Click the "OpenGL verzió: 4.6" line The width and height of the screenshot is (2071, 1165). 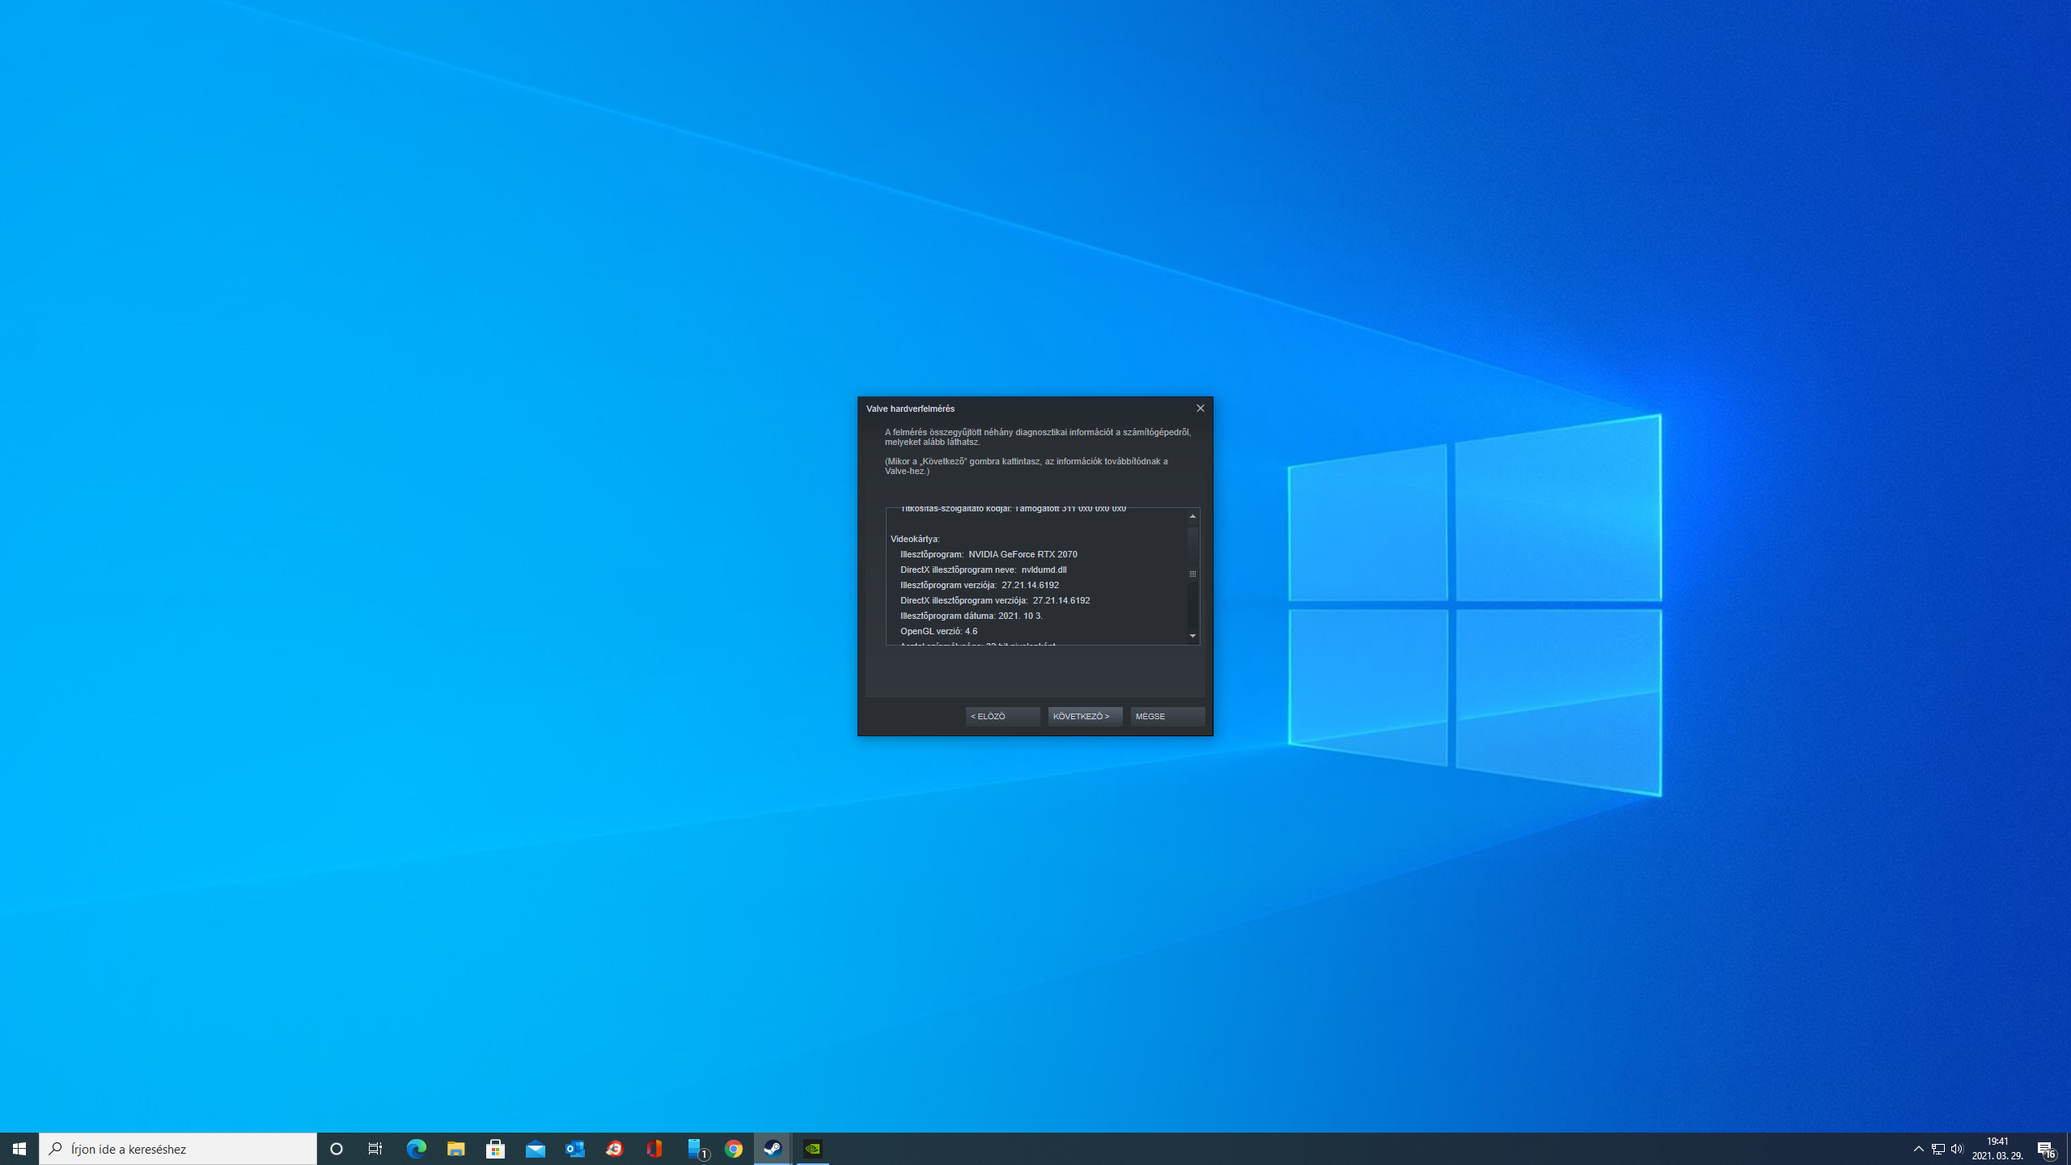939,631
